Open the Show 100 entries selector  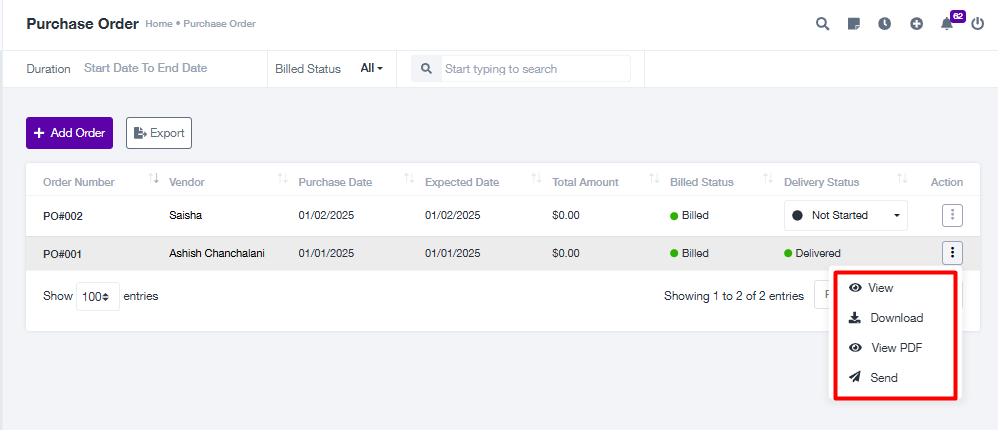click(98, 296)
